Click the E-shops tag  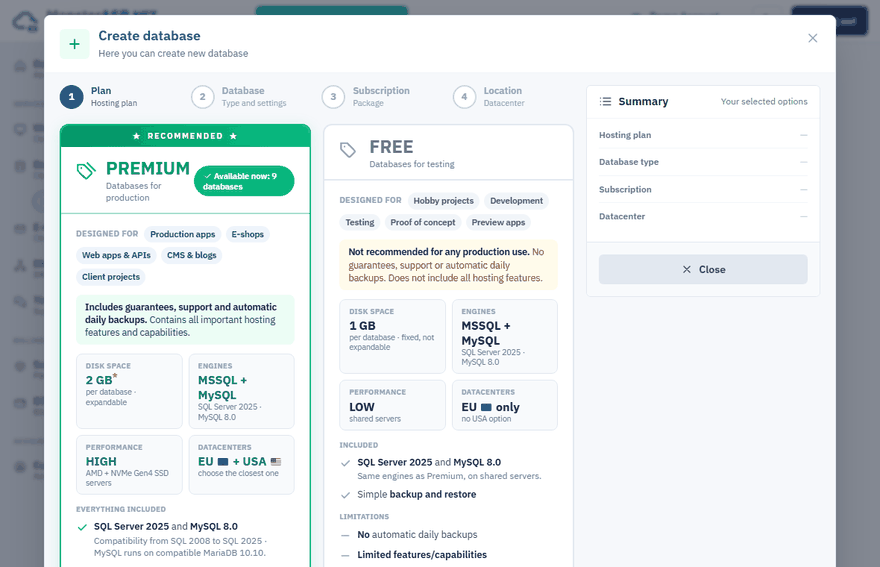[248, 234]
